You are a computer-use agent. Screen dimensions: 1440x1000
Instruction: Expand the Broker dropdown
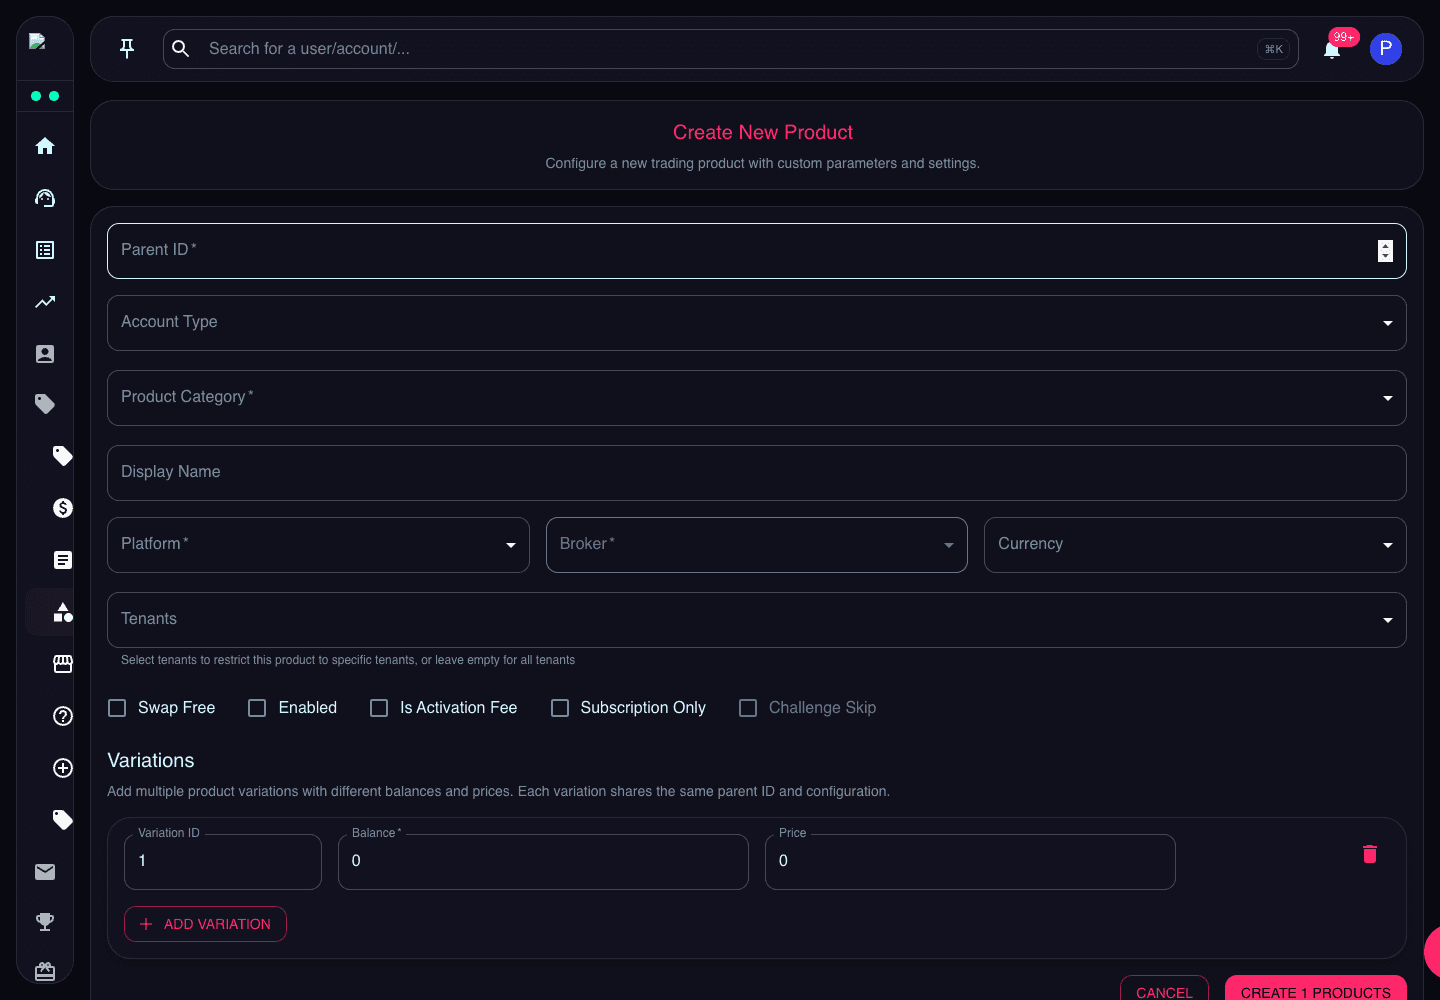pos(756,545)
